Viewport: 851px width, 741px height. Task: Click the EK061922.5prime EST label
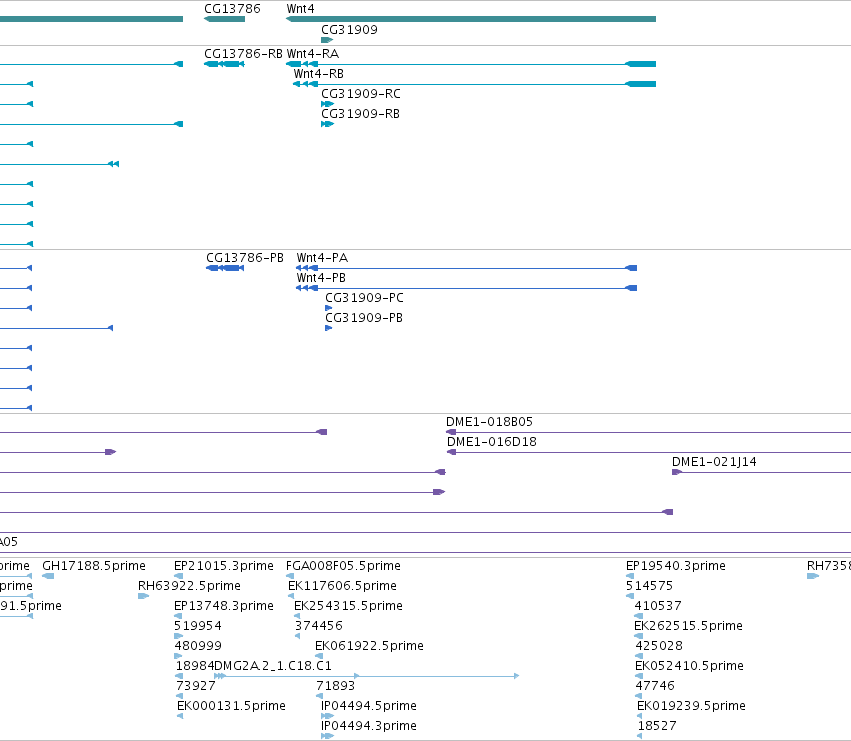tap(369, 646)
